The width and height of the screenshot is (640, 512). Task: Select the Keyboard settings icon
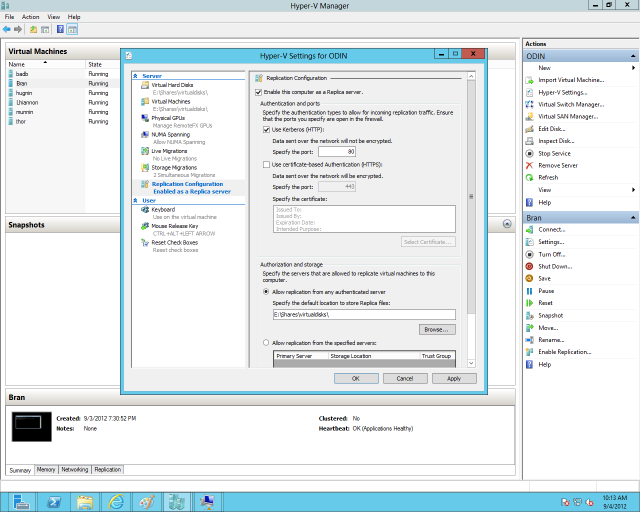coord(144,209)
